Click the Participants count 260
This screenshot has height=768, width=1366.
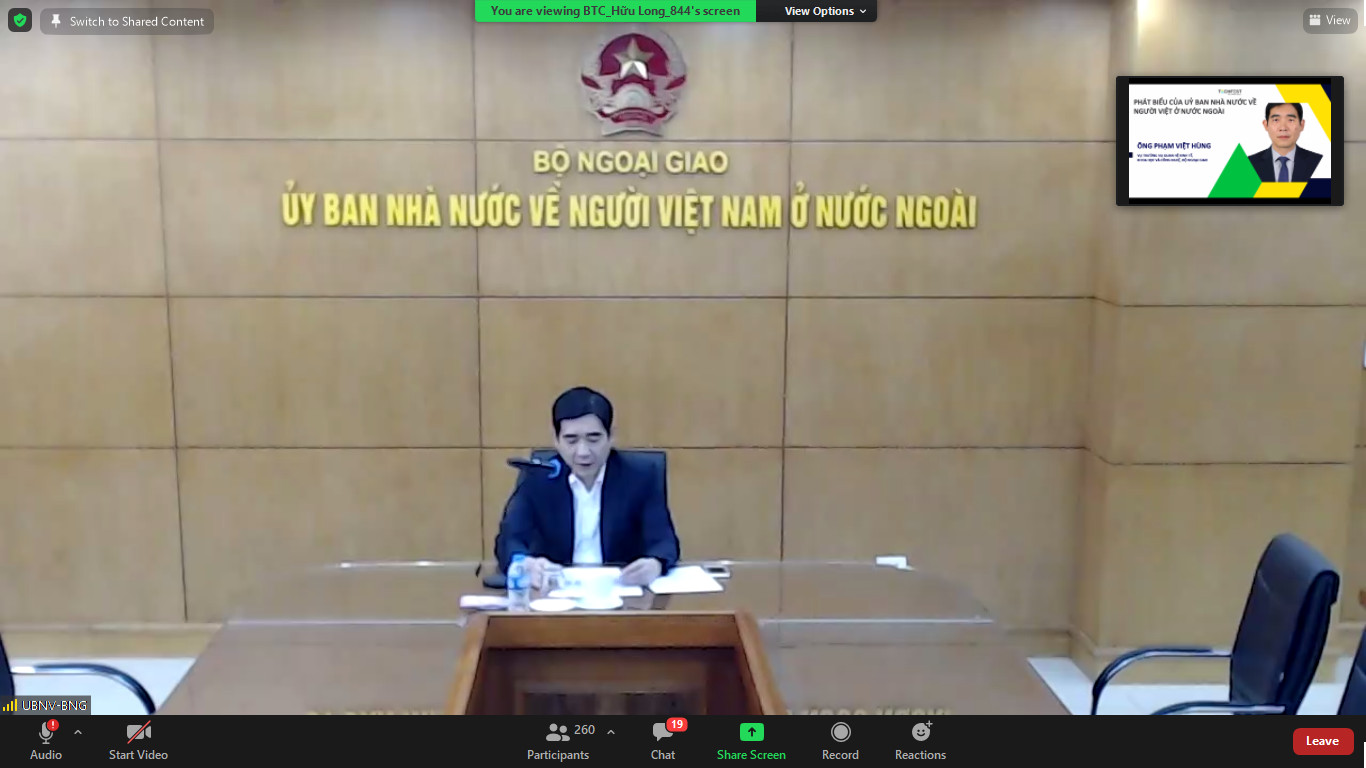pyautogui.click(x=585, y=730)
